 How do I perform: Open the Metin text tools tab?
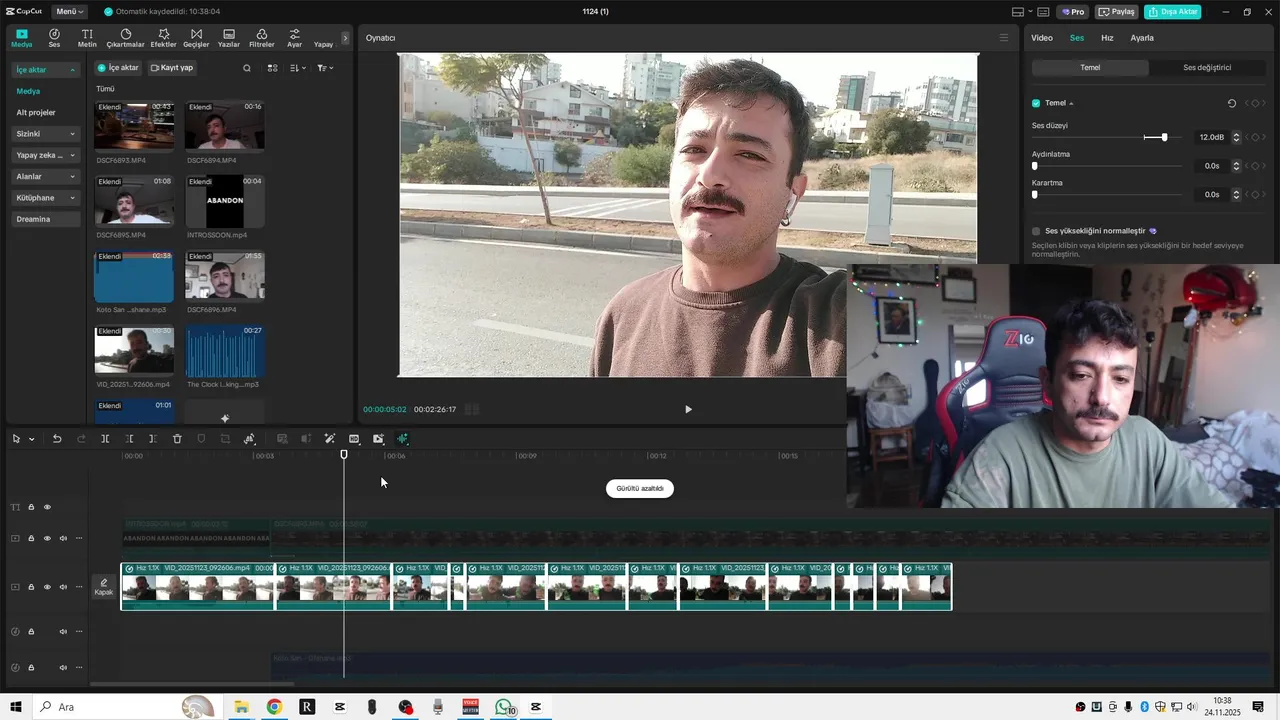87,38
